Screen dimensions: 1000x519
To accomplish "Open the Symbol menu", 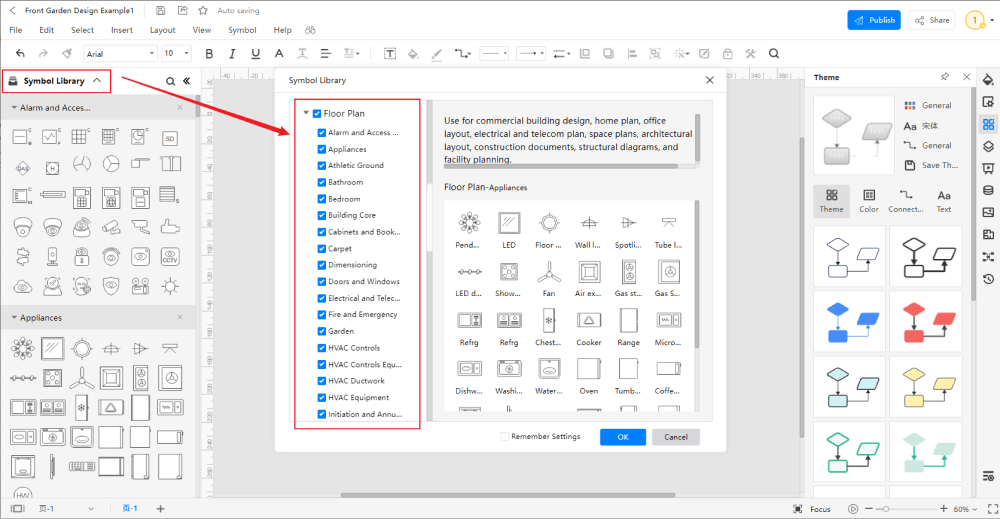I will 242,30.
